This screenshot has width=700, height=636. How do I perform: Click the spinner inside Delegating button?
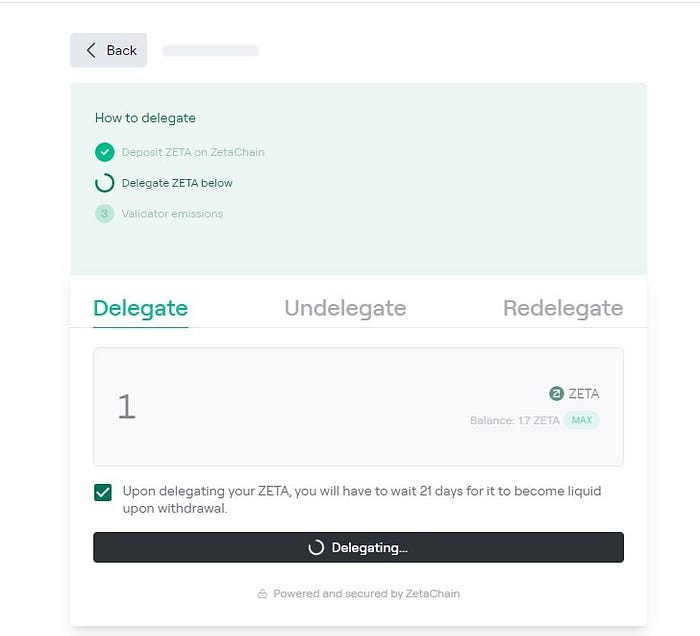316,548
